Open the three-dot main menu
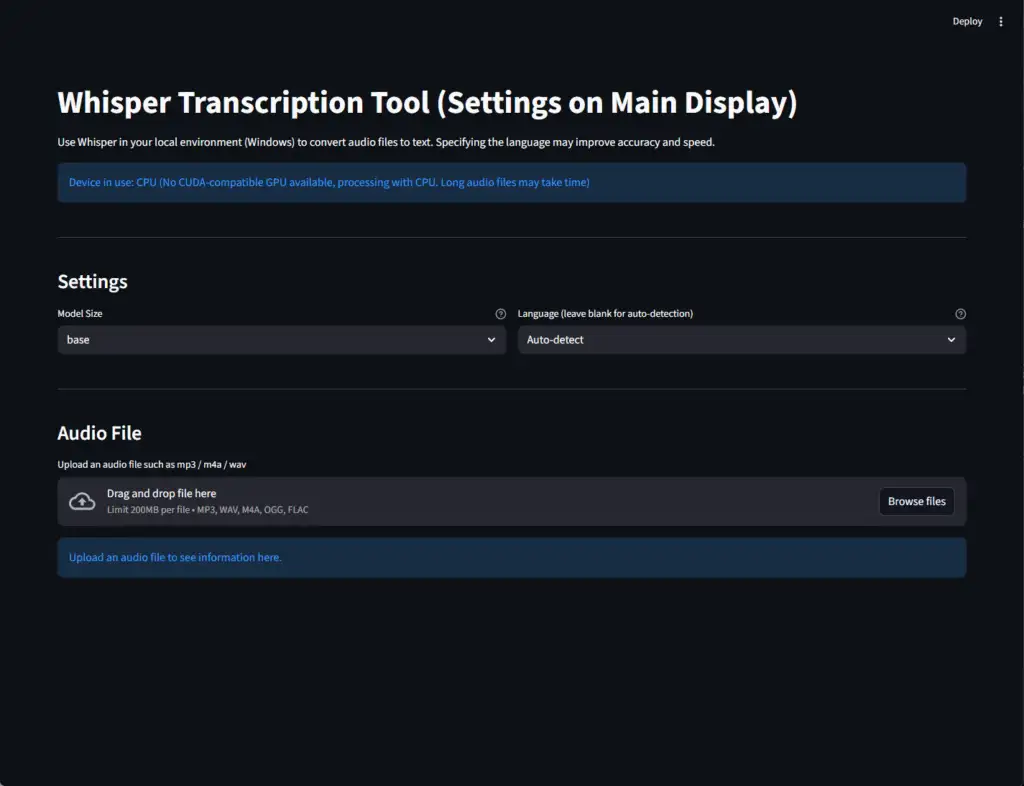The image size is (1024, 786). [x=1001, y=22]
